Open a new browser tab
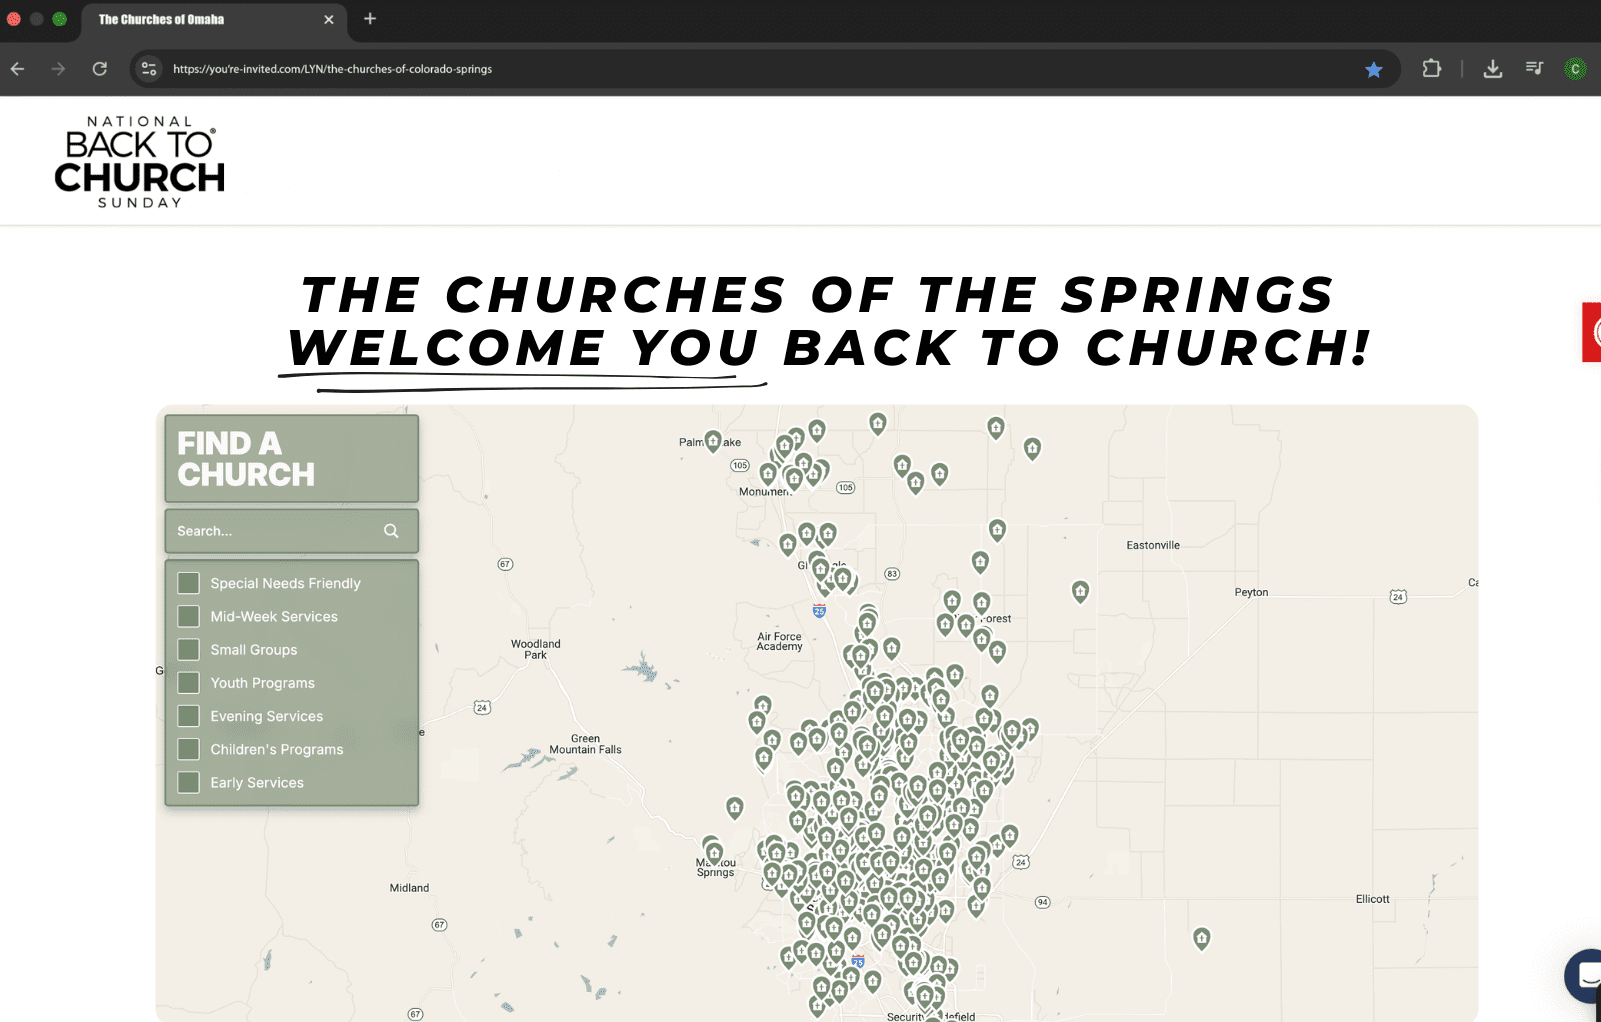Image resolution: width=1601 pixels, height=1022 pixels. tap(370, 19)
